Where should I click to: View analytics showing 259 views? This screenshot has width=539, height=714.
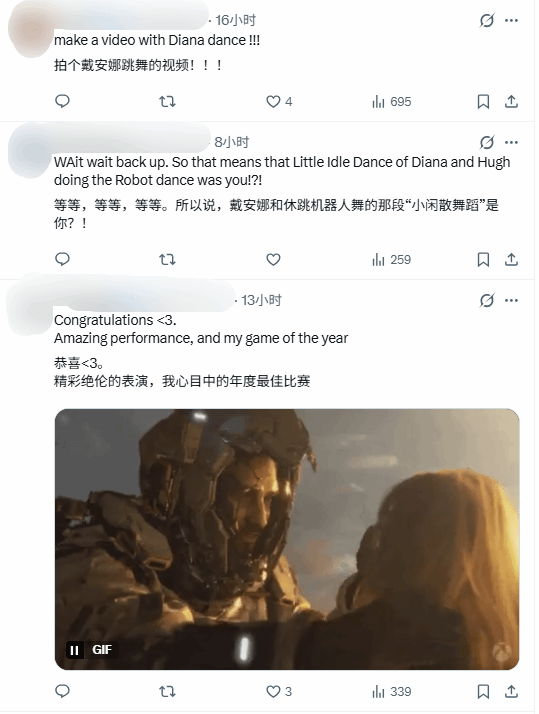click(392, 260)
